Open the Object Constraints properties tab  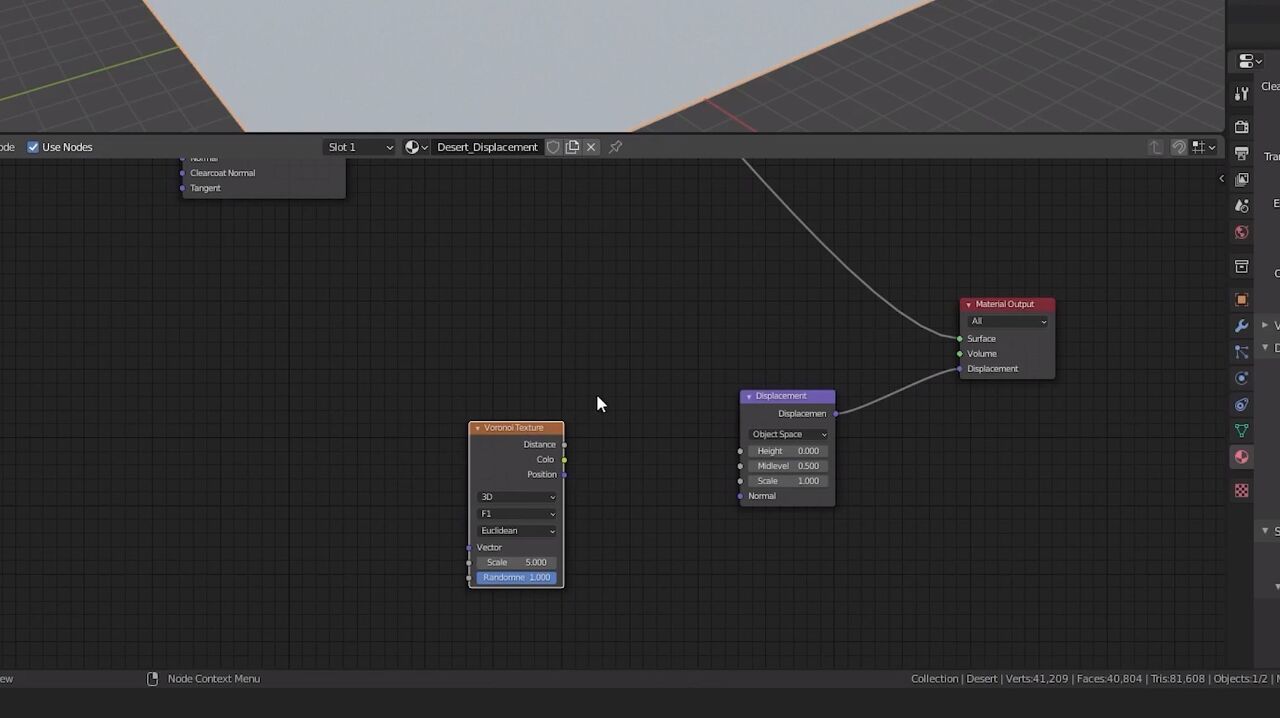1241,405
